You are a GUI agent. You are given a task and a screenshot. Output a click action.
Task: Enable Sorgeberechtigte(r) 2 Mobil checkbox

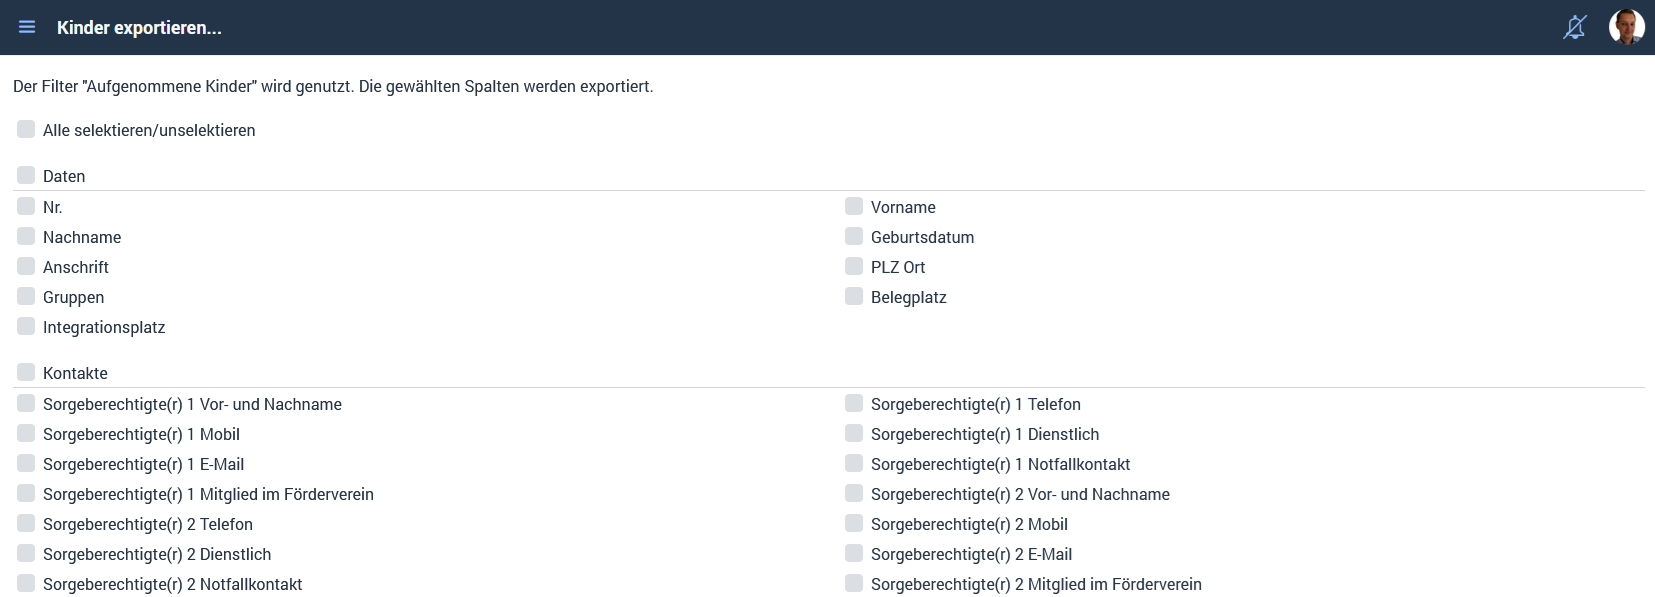tap(854, 523)
